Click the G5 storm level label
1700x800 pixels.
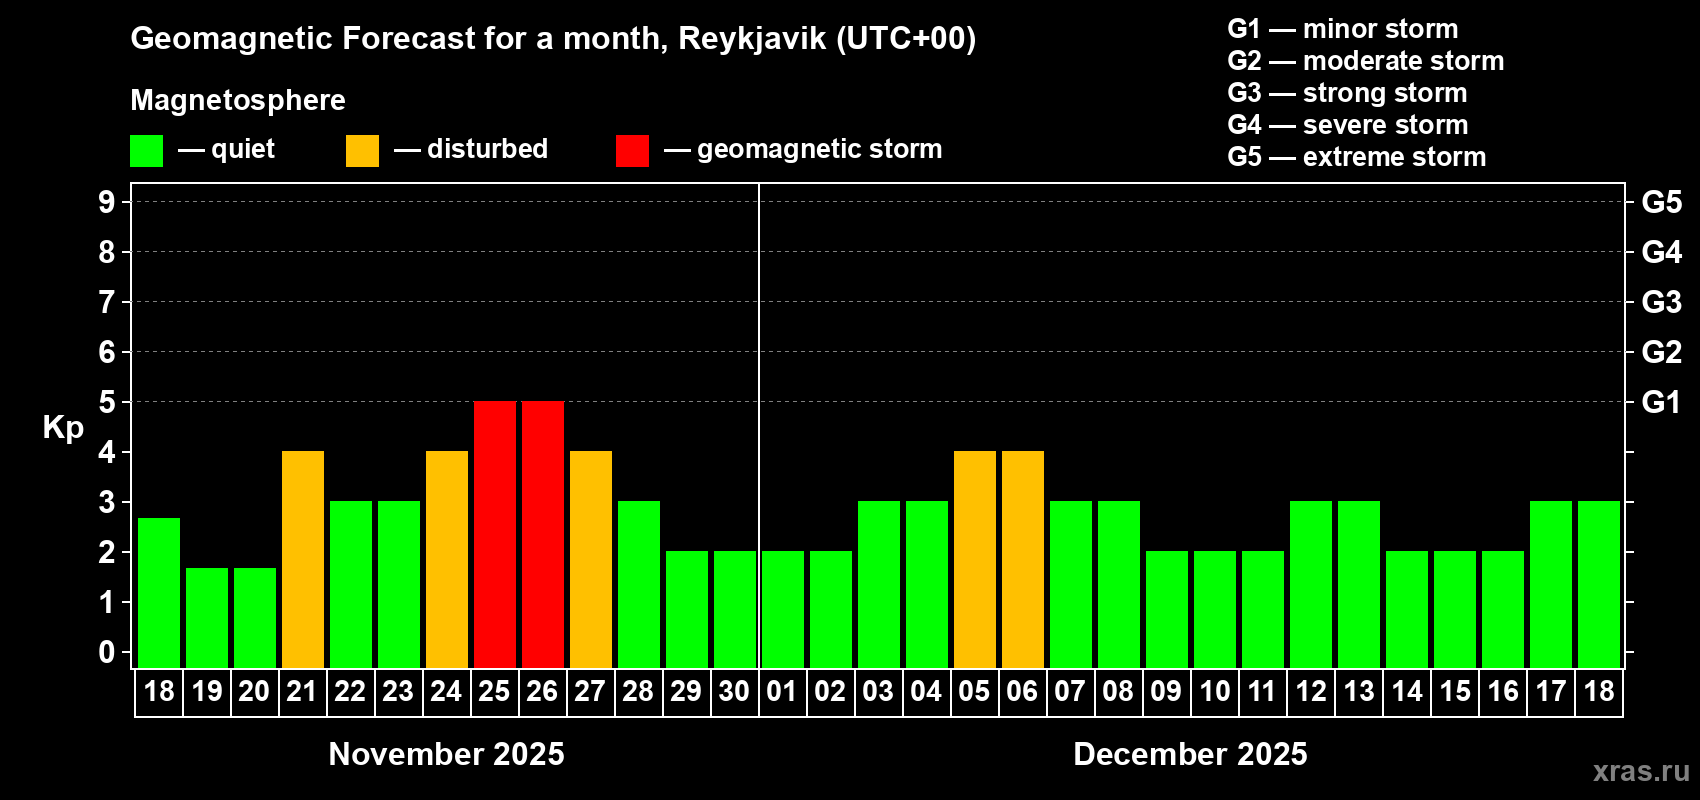point(1661,202)
